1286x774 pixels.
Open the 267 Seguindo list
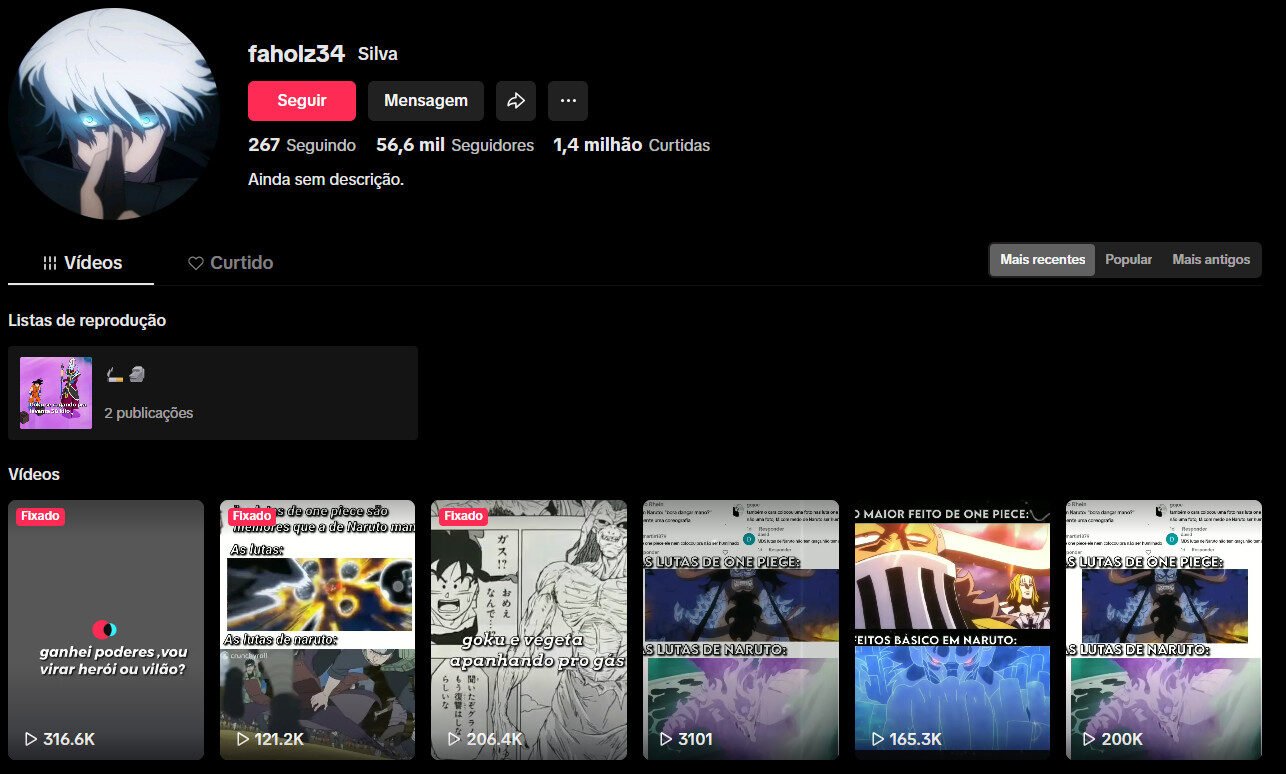pos(302,145)
